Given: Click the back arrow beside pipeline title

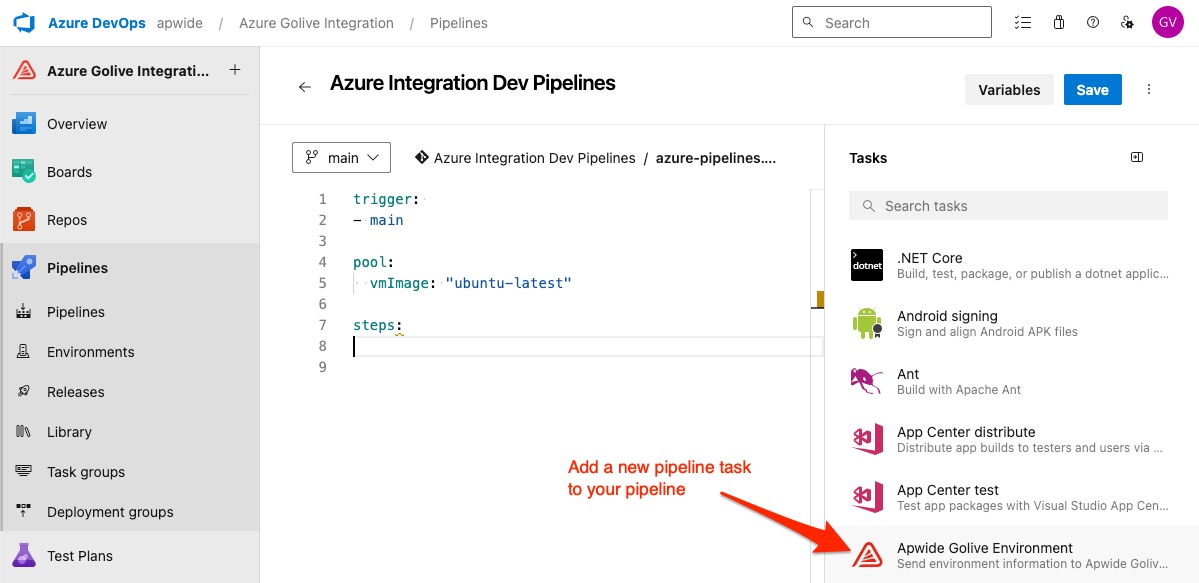Looking at the screenshot, I should tap(305, 87).
